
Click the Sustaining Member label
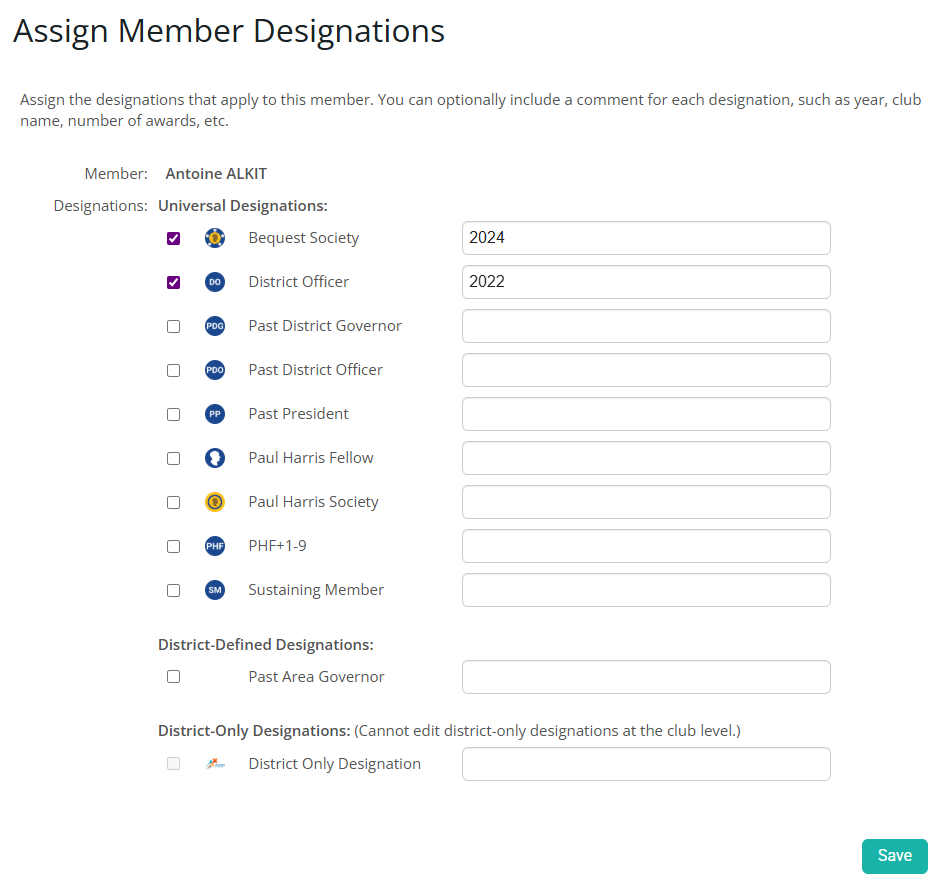(316, 591)
